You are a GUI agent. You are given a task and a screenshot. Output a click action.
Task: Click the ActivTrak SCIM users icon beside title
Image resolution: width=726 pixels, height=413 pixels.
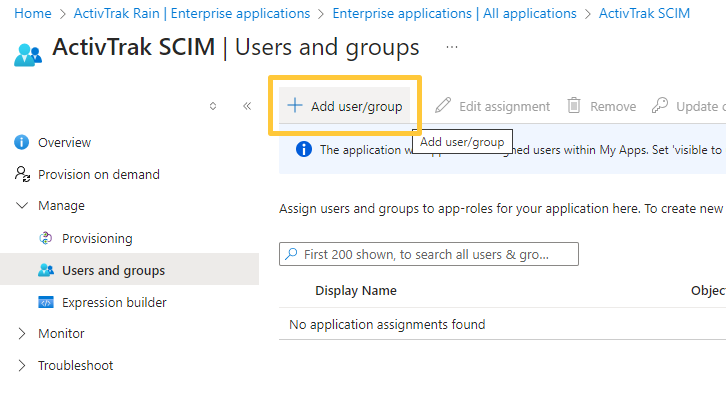pyautogui.click(x=28, y=55)
